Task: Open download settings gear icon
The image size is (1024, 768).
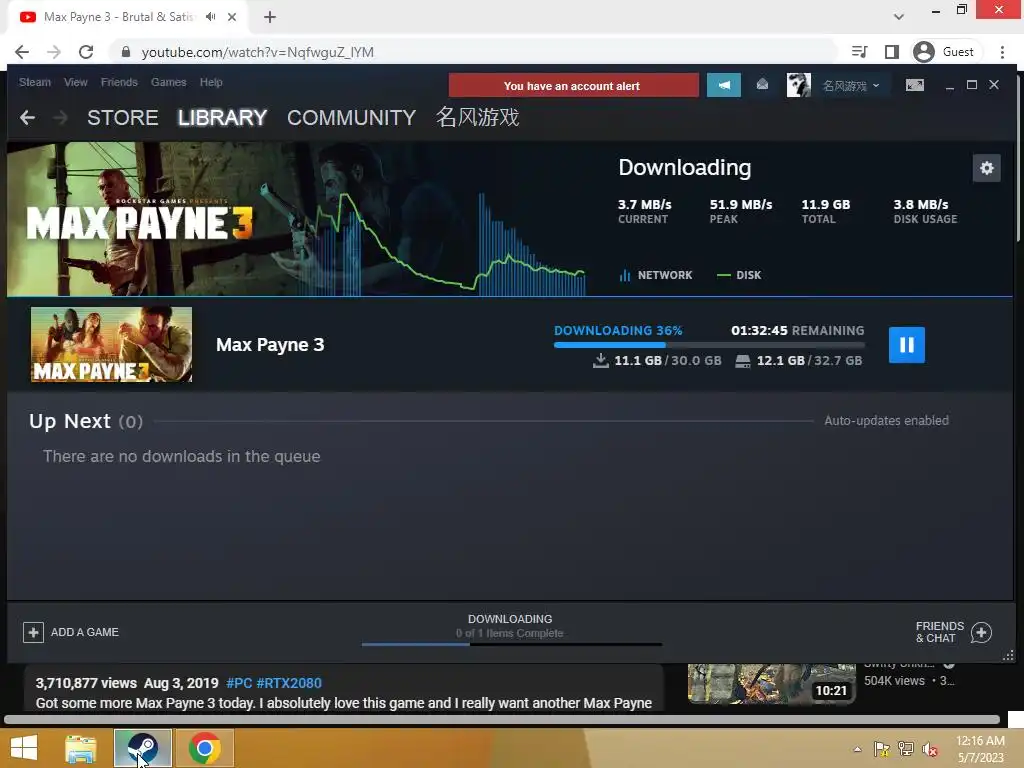Action: (x=986, y=168)
